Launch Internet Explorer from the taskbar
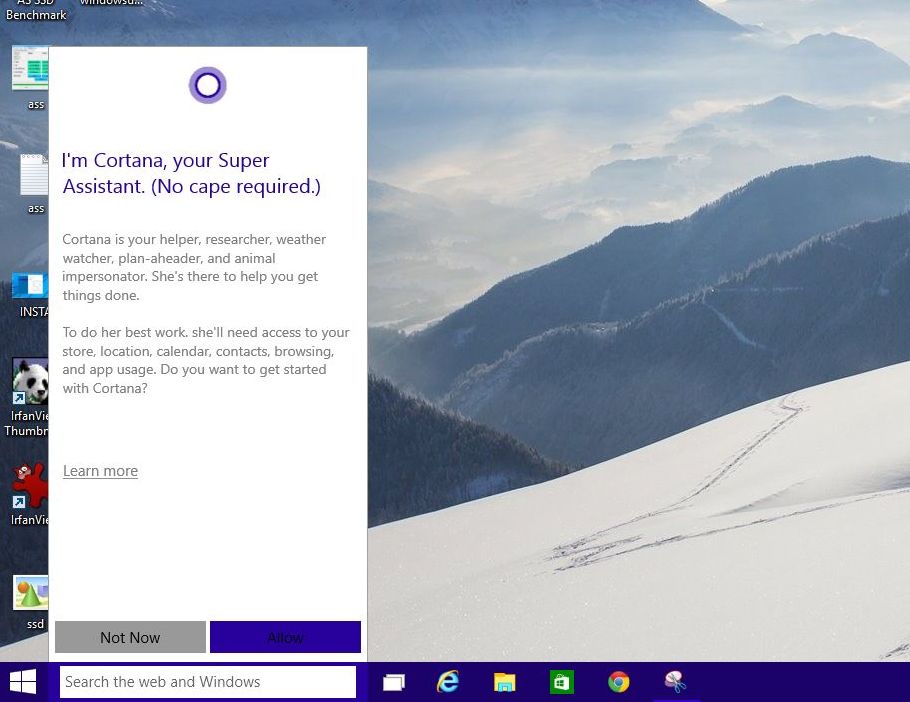The image size is (910, 702). click(448, 681)
